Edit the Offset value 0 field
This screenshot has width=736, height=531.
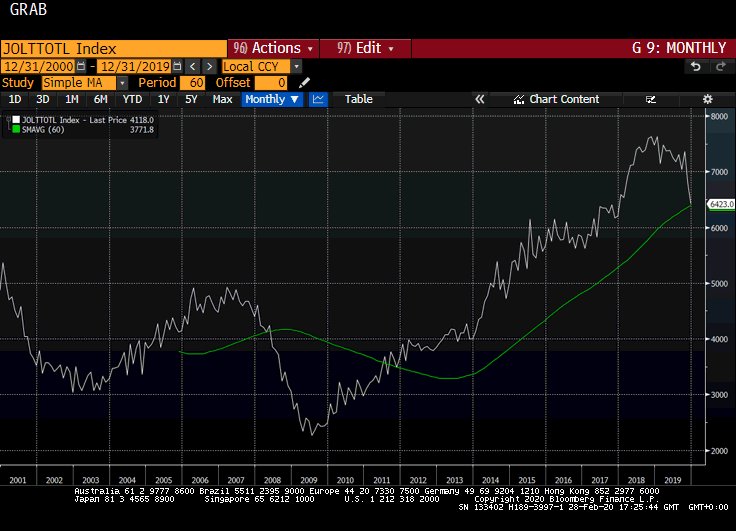coord(270,83)
